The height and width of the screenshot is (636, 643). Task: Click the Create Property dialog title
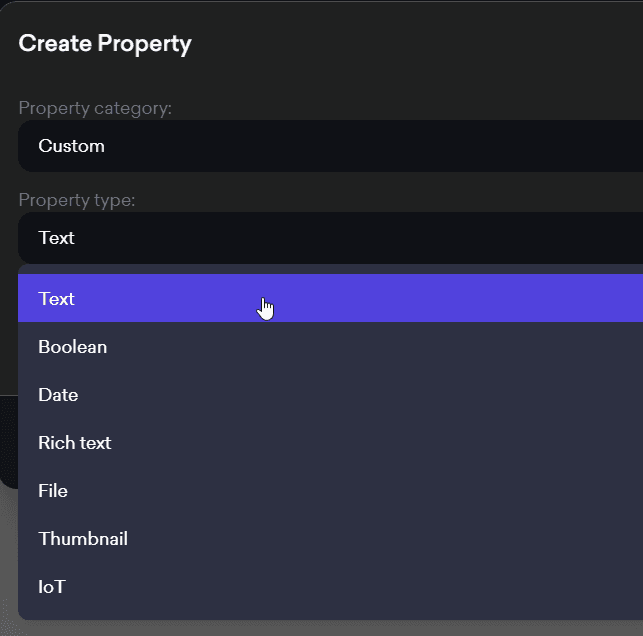click(x=105, y=44)
